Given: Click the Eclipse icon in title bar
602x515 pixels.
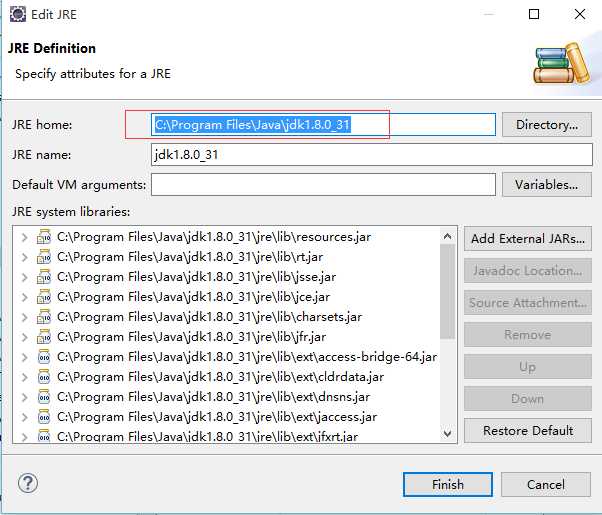Looking at the screenshot, I should pyautogui.click(x=18, y=14).
